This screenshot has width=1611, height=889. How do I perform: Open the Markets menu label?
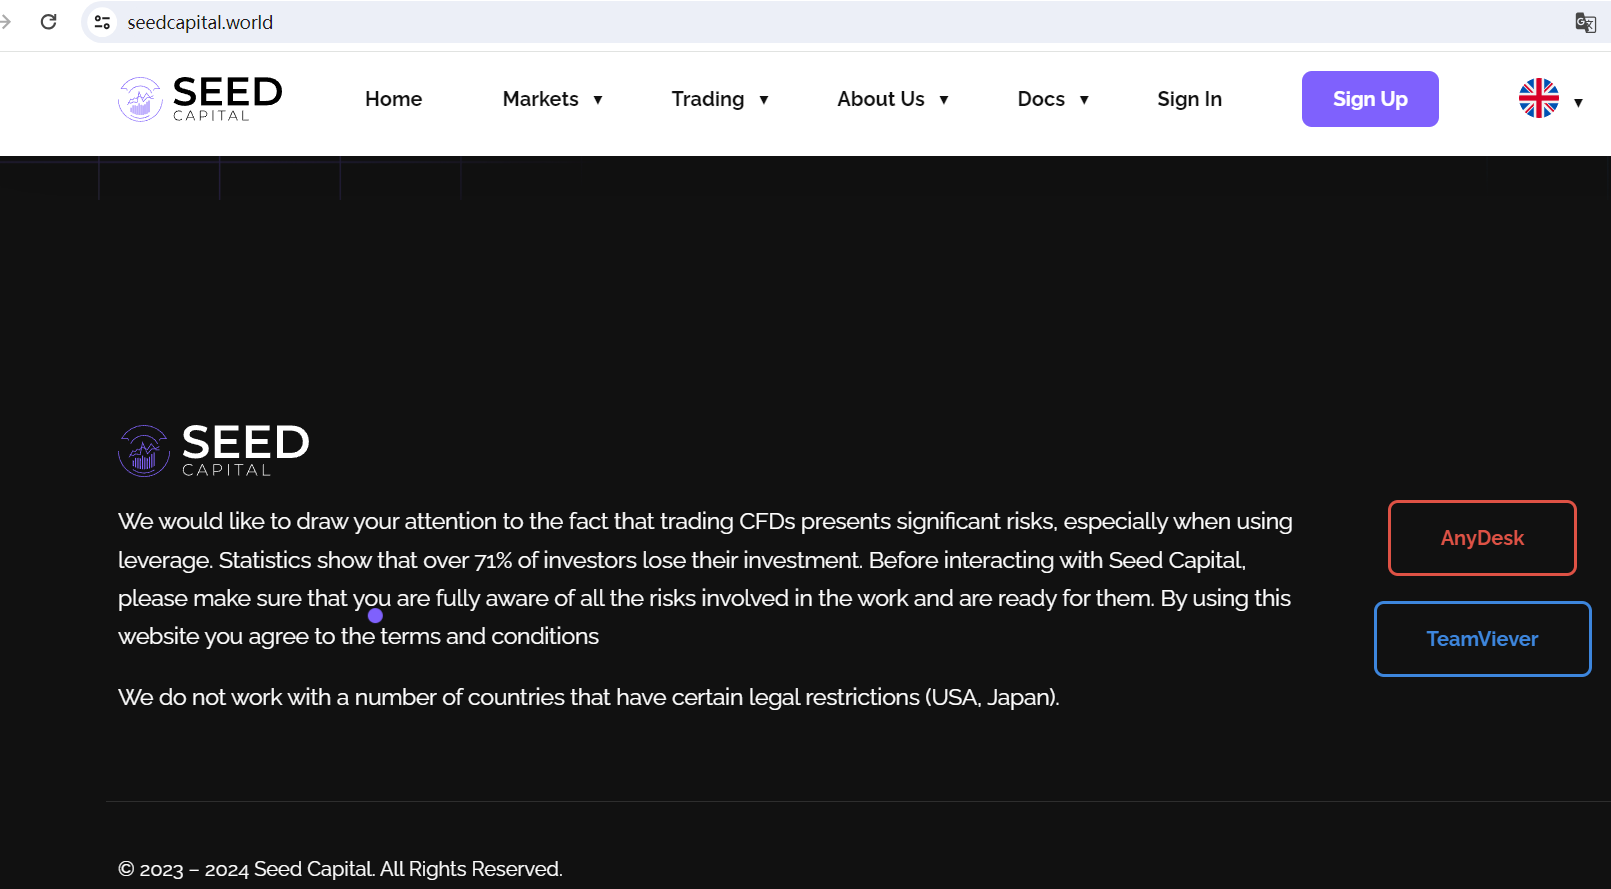(x=540, y=99)
